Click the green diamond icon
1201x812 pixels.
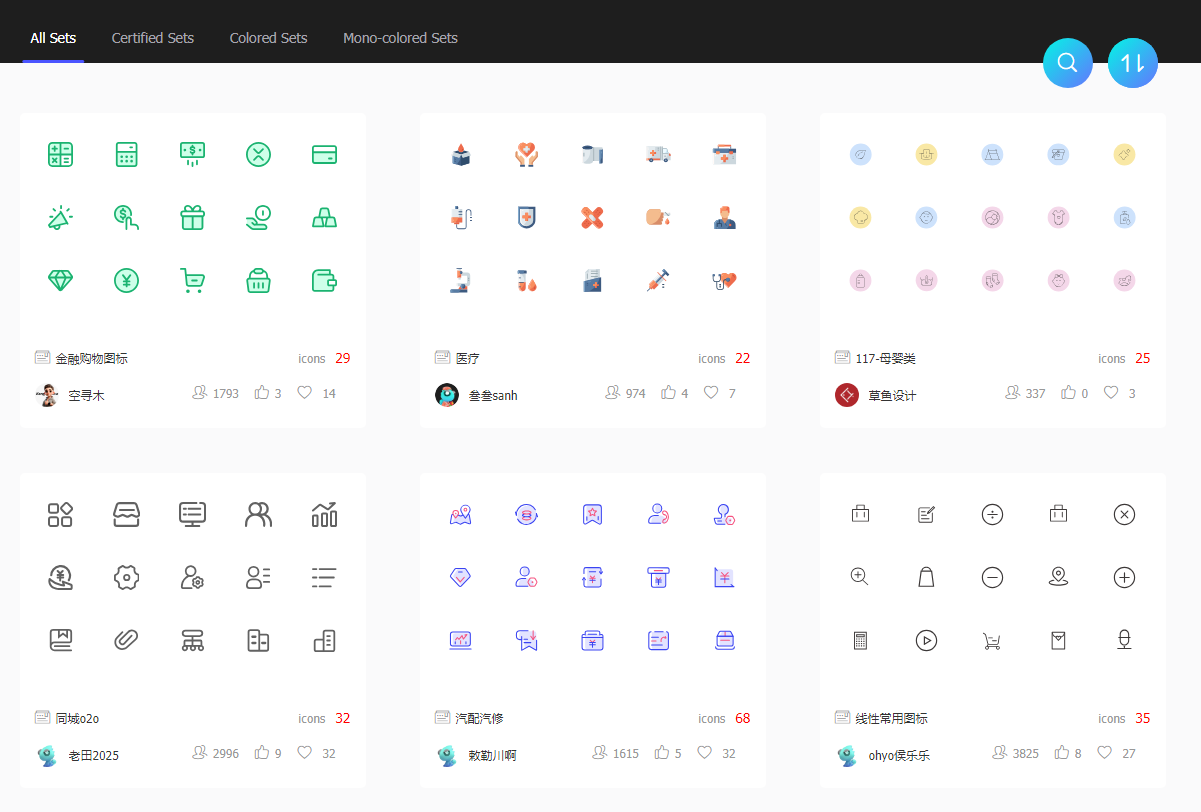61,281
